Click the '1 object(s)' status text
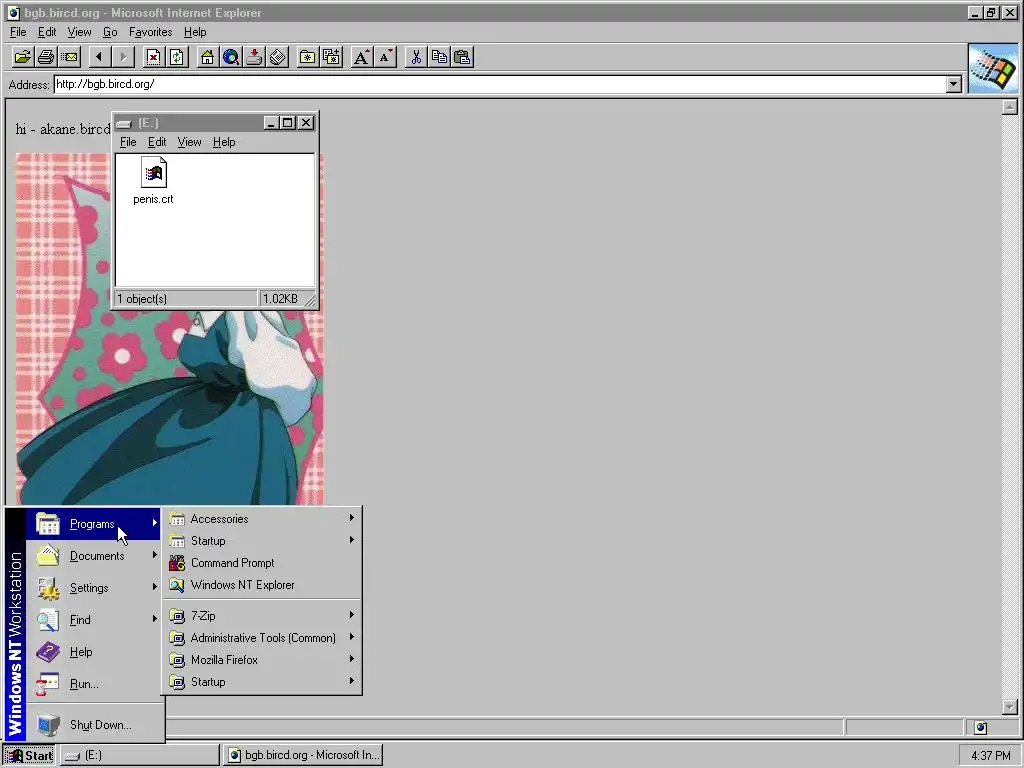This screenshot has width=1024, height=768. point(142,299)
